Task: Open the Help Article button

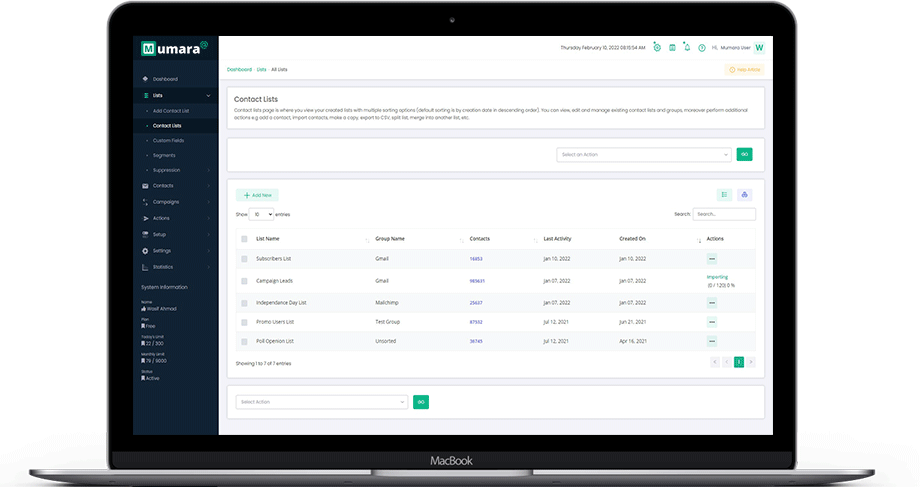Action: point(745,70)
